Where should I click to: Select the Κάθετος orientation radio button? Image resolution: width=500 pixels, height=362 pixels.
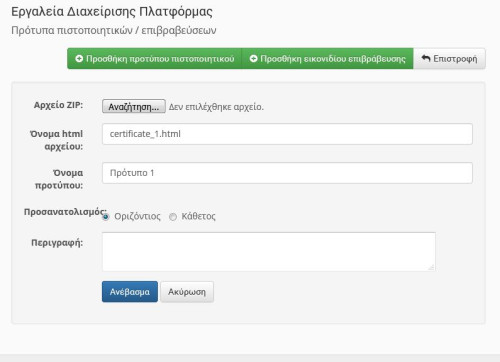tap(173, 217)
